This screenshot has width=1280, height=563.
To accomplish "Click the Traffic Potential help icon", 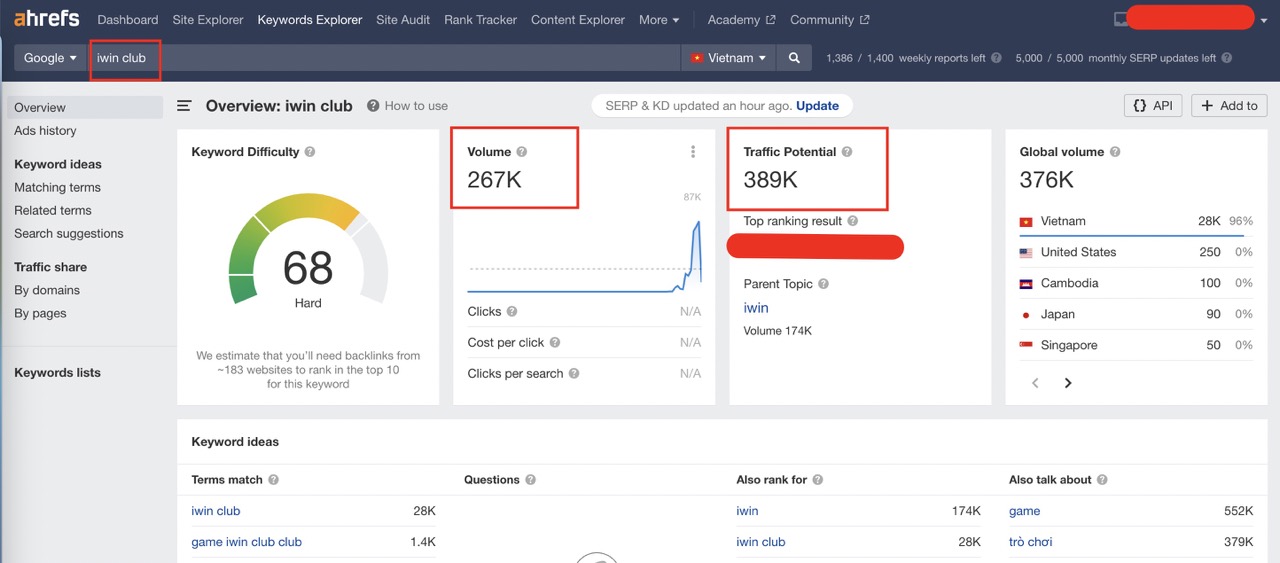I will point(847,152).
